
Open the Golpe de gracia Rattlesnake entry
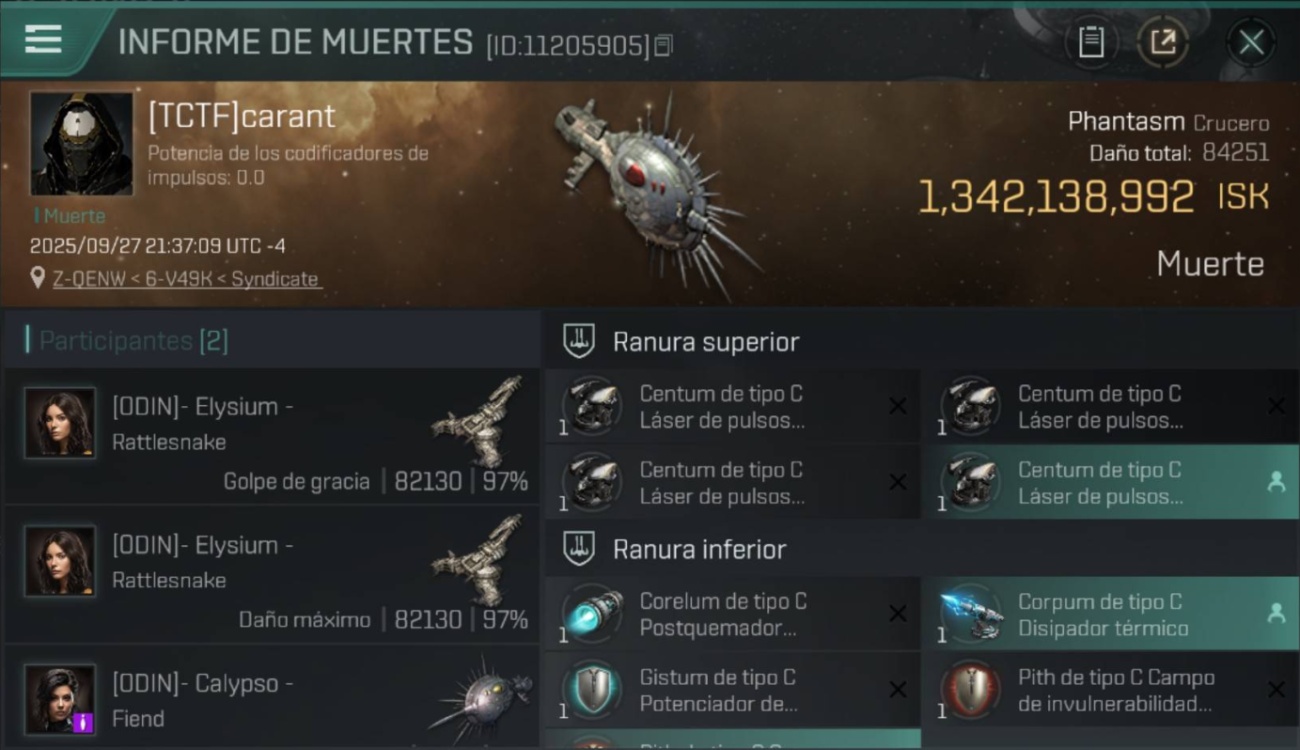[x=272, y=436]
